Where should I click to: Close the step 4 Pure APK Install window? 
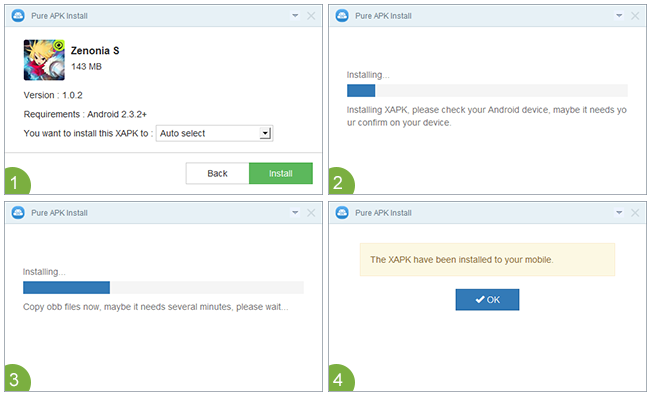coord(635,213)
